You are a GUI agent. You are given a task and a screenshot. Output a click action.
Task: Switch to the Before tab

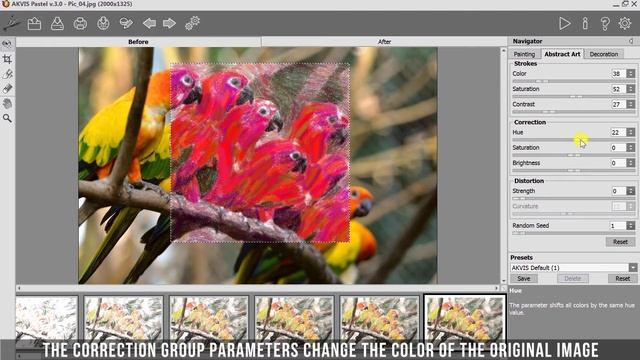click(138, 42)
